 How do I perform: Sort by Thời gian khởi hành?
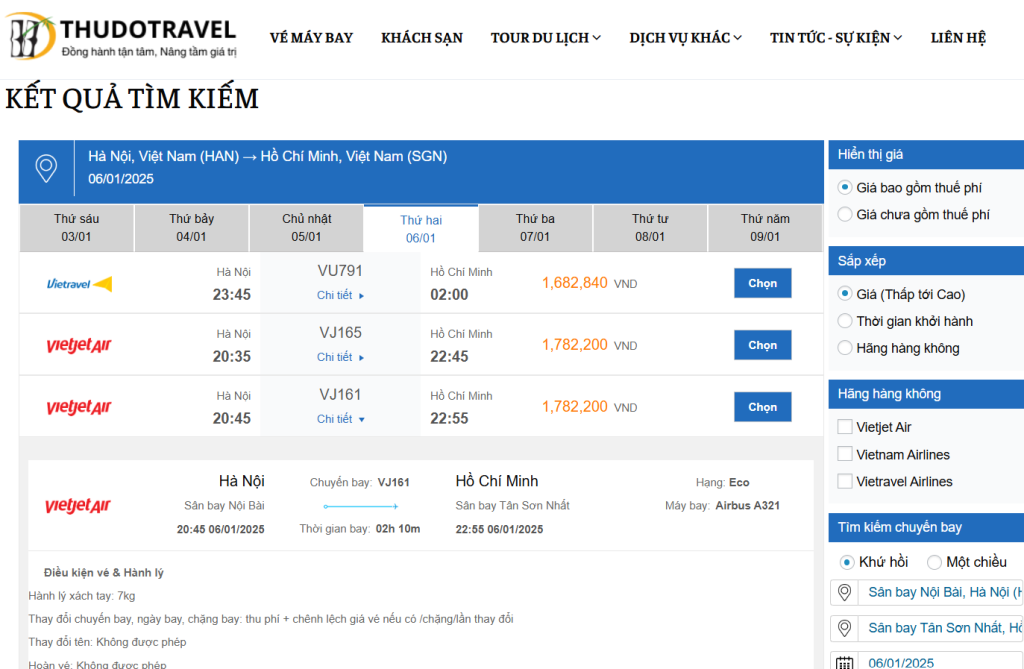click(x=845, y=321)
